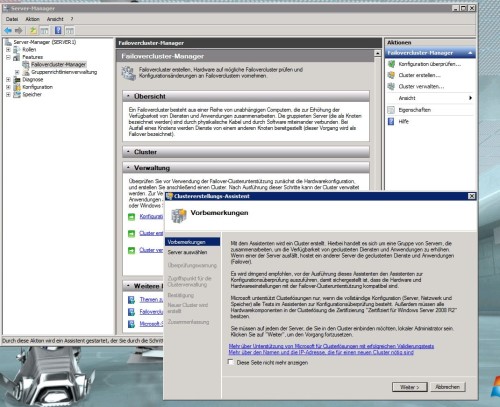Toggle the Action pane toolbar icon
Screen dimensions: 500x407
click(69, 31)
